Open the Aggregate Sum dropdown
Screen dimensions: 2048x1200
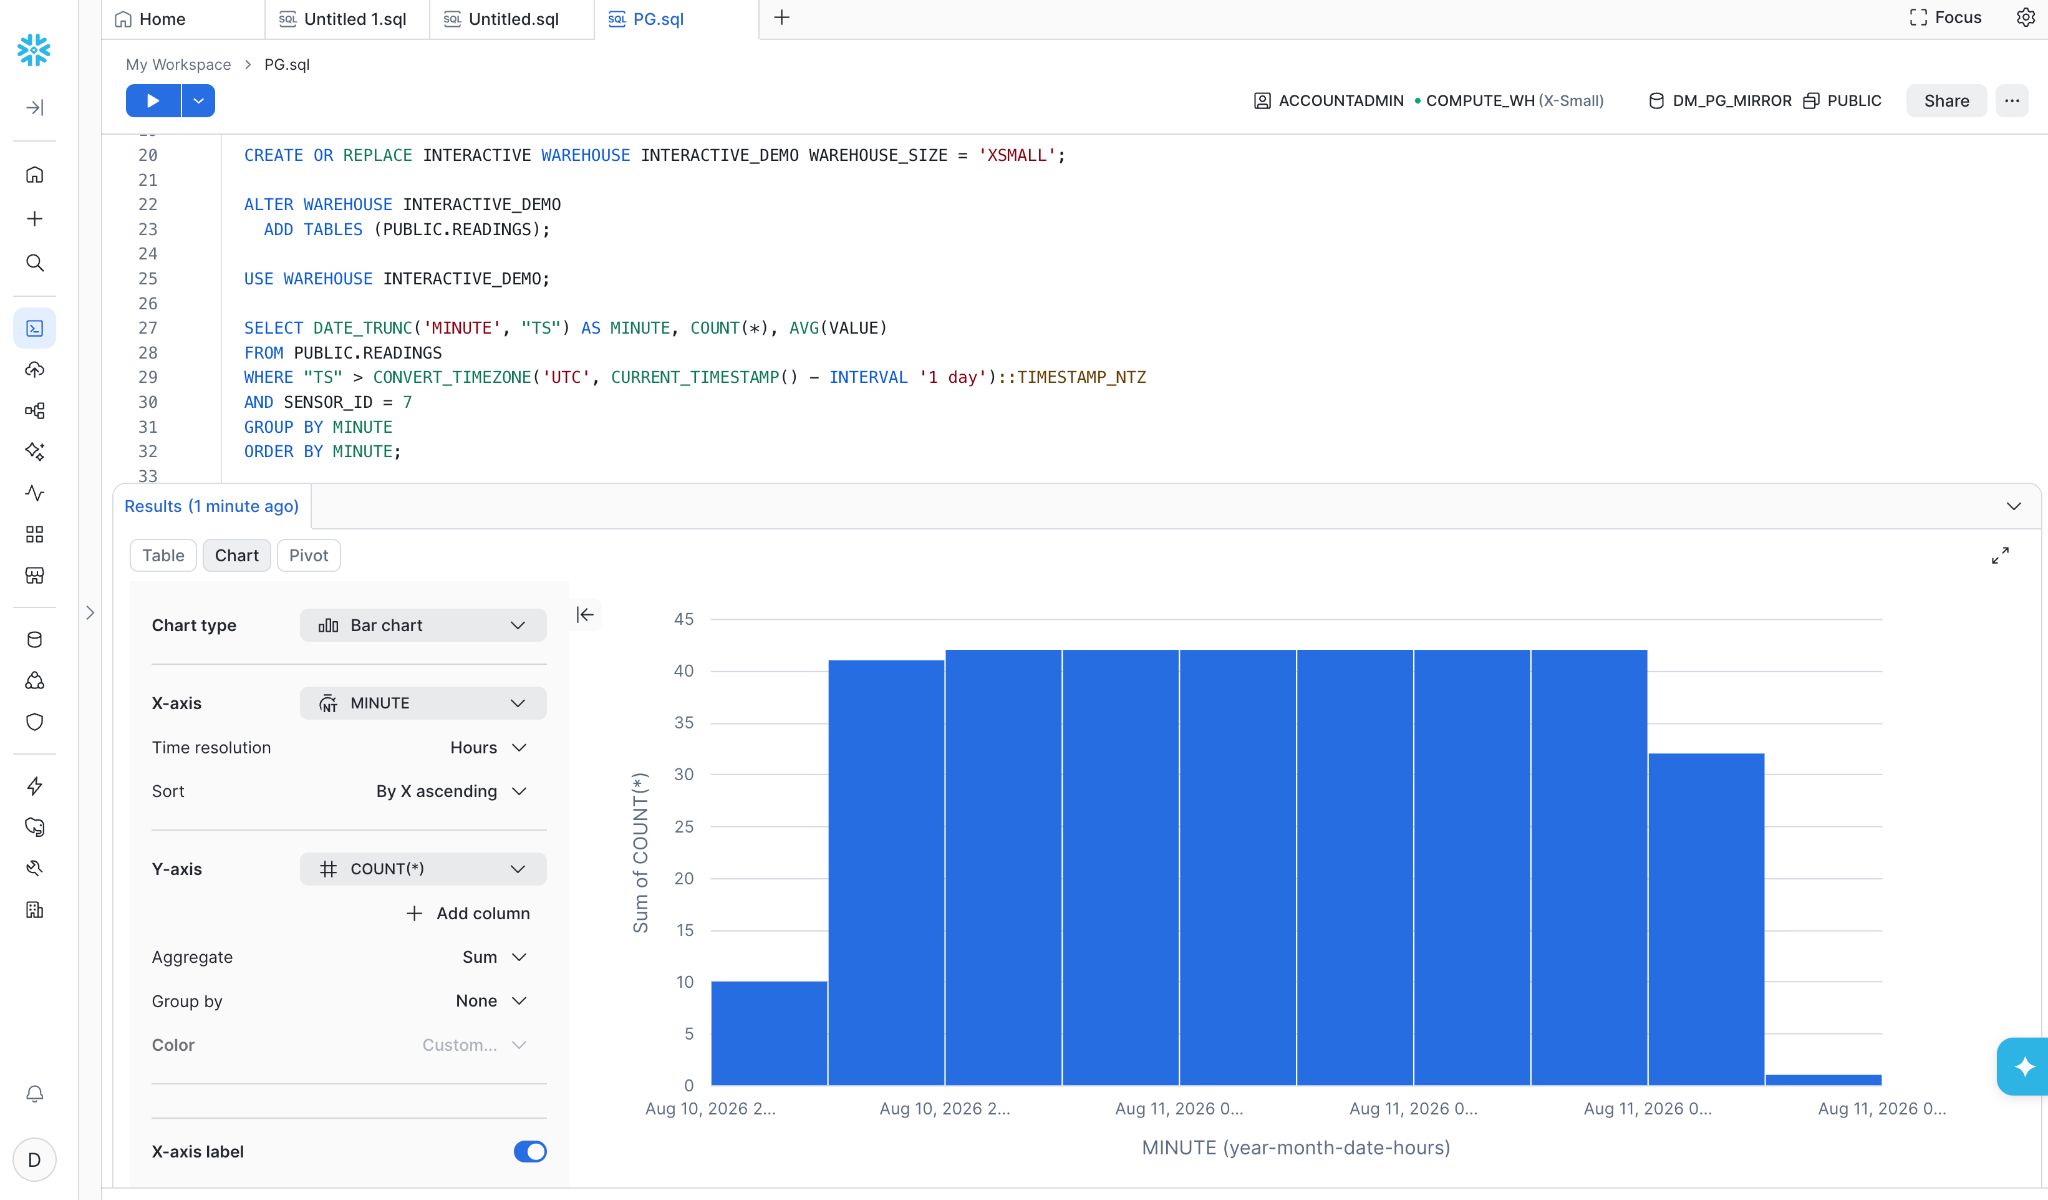(x=494, y=958)
